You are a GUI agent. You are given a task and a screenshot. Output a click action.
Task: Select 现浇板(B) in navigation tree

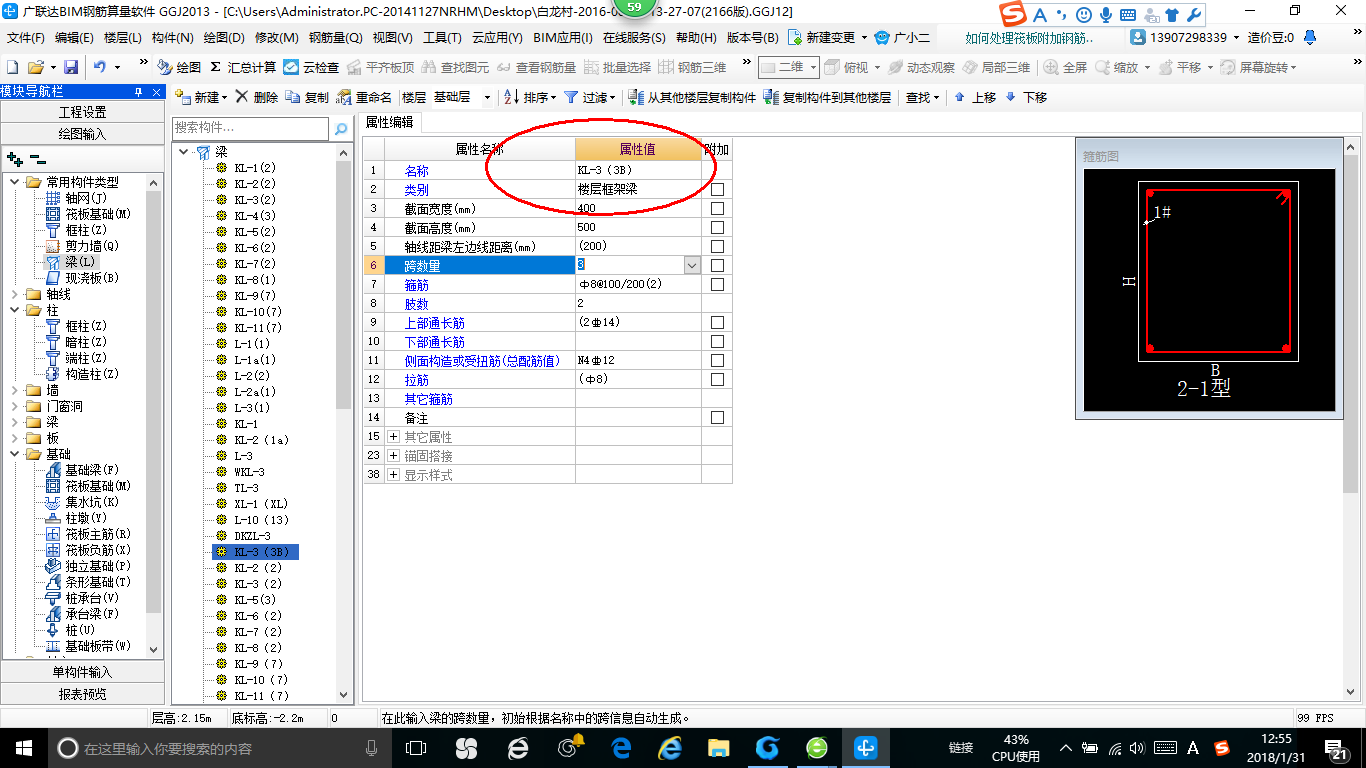(92, 278)
